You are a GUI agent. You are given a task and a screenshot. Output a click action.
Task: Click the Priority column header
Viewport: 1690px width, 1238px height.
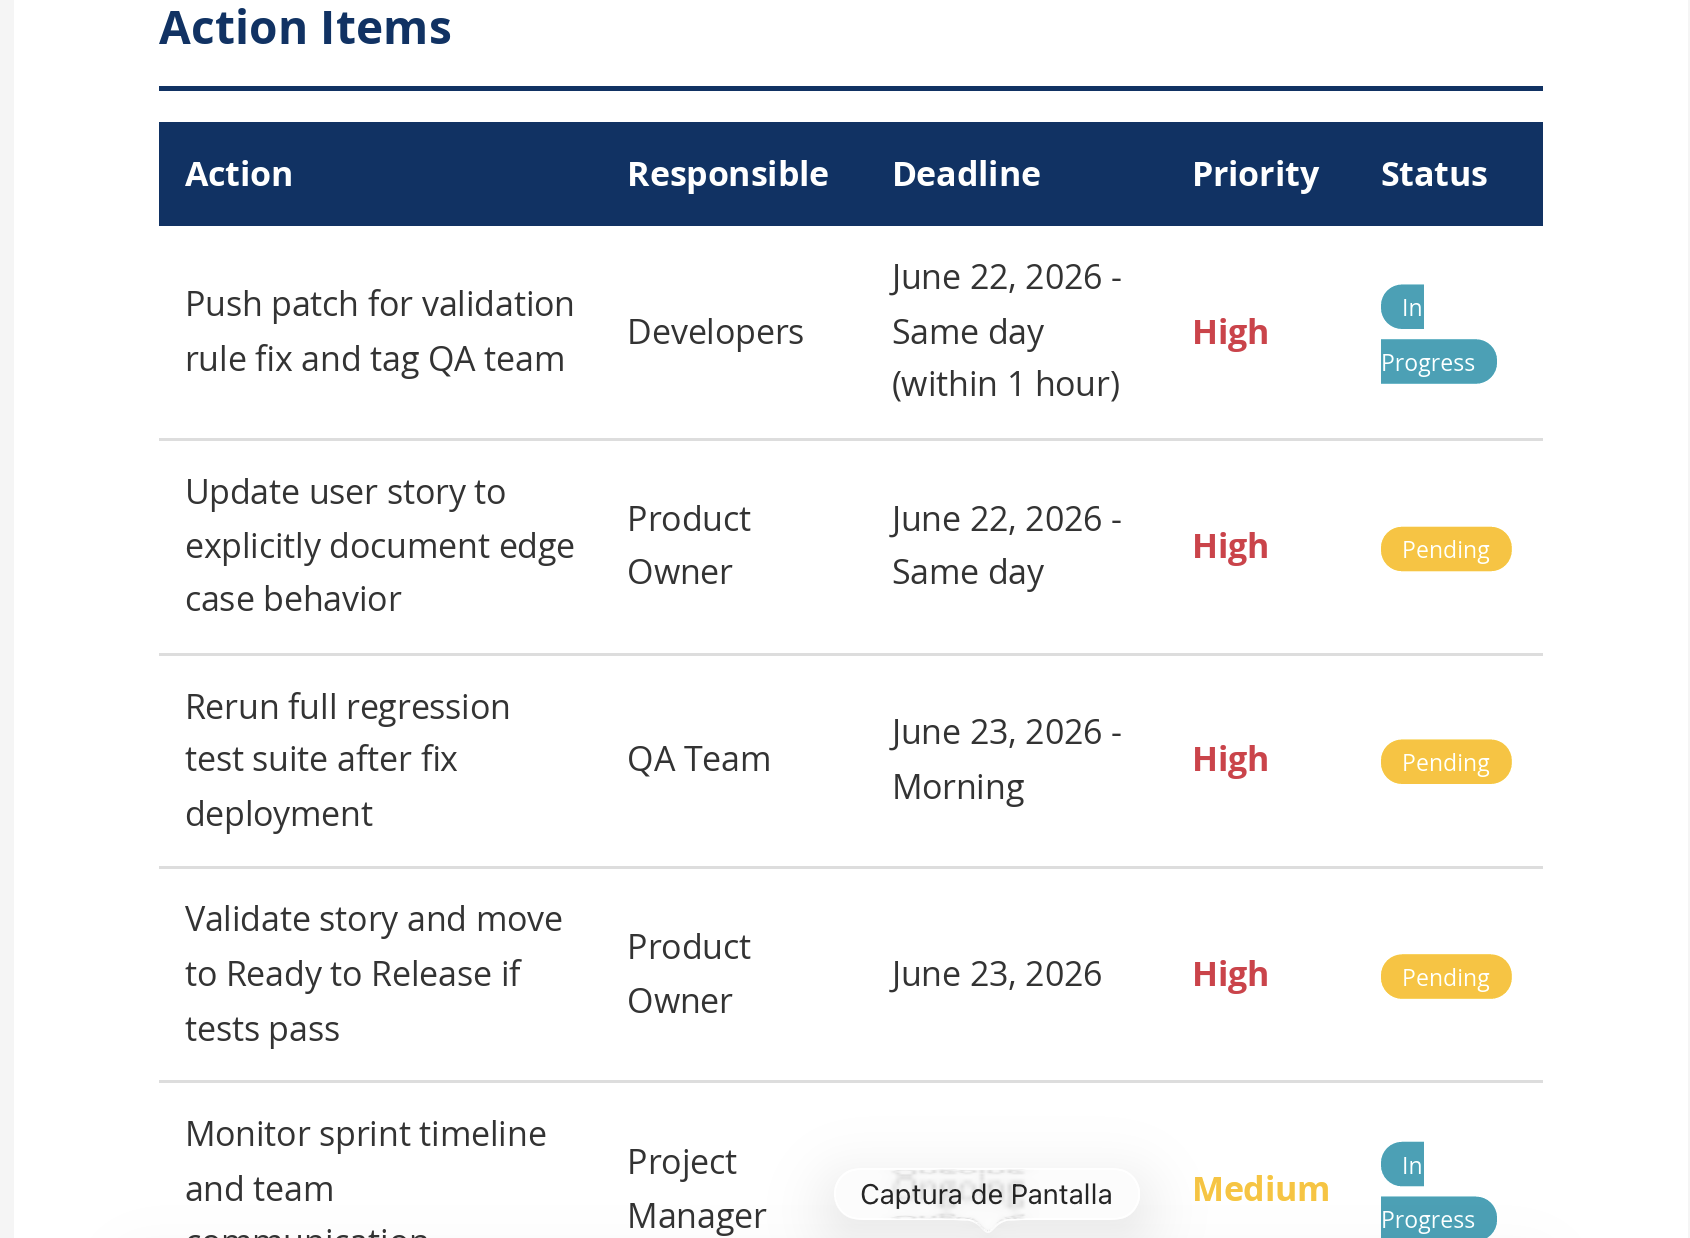[1255, 174]
